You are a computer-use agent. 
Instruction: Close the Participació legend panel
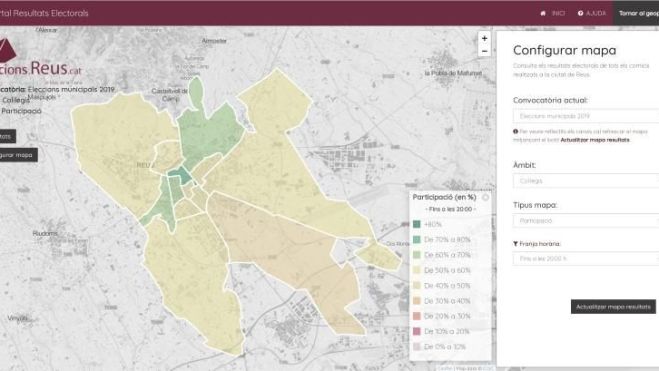[x=485, y=197]
